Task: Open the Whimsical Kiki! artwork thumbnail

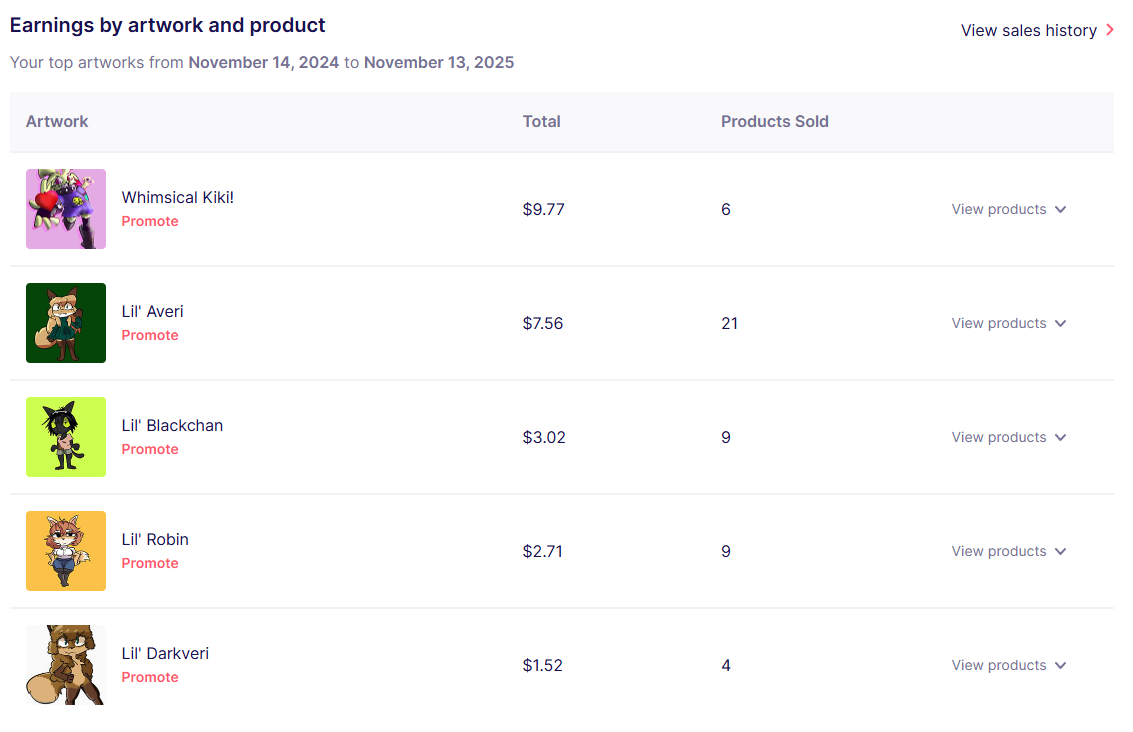Action: 66,209
